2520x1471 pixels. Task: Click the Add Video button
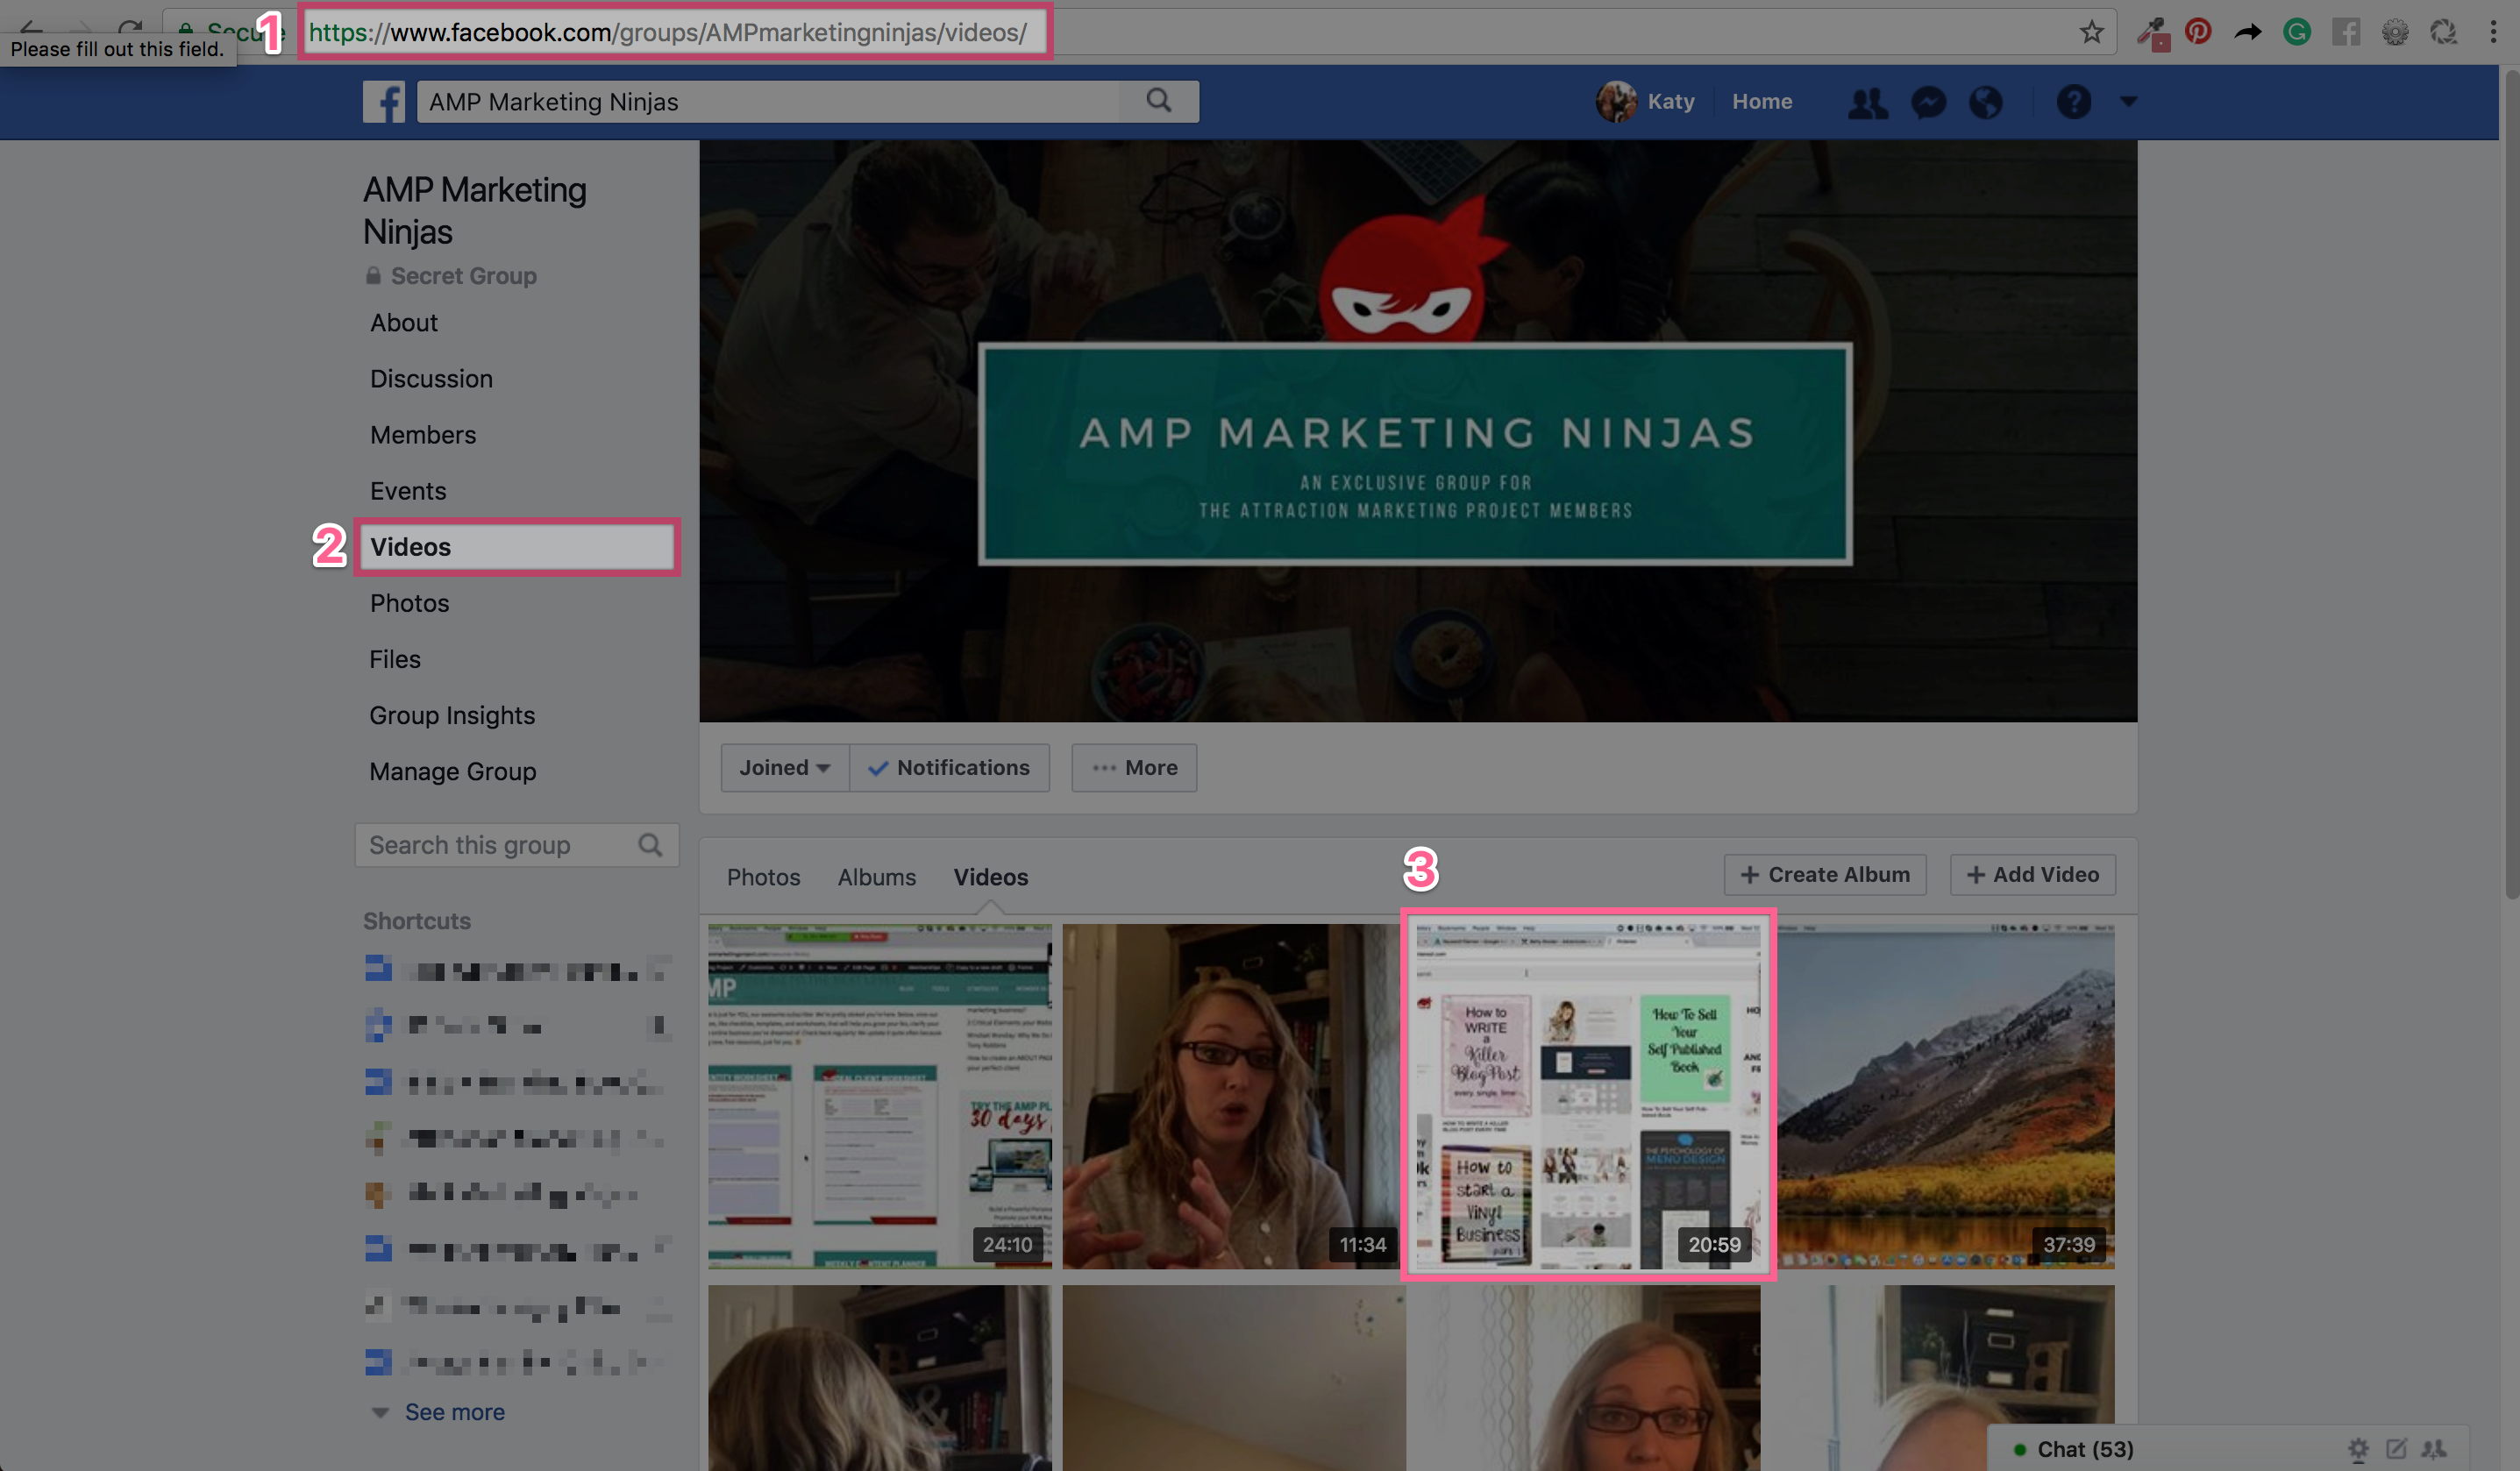(2032, 875)
